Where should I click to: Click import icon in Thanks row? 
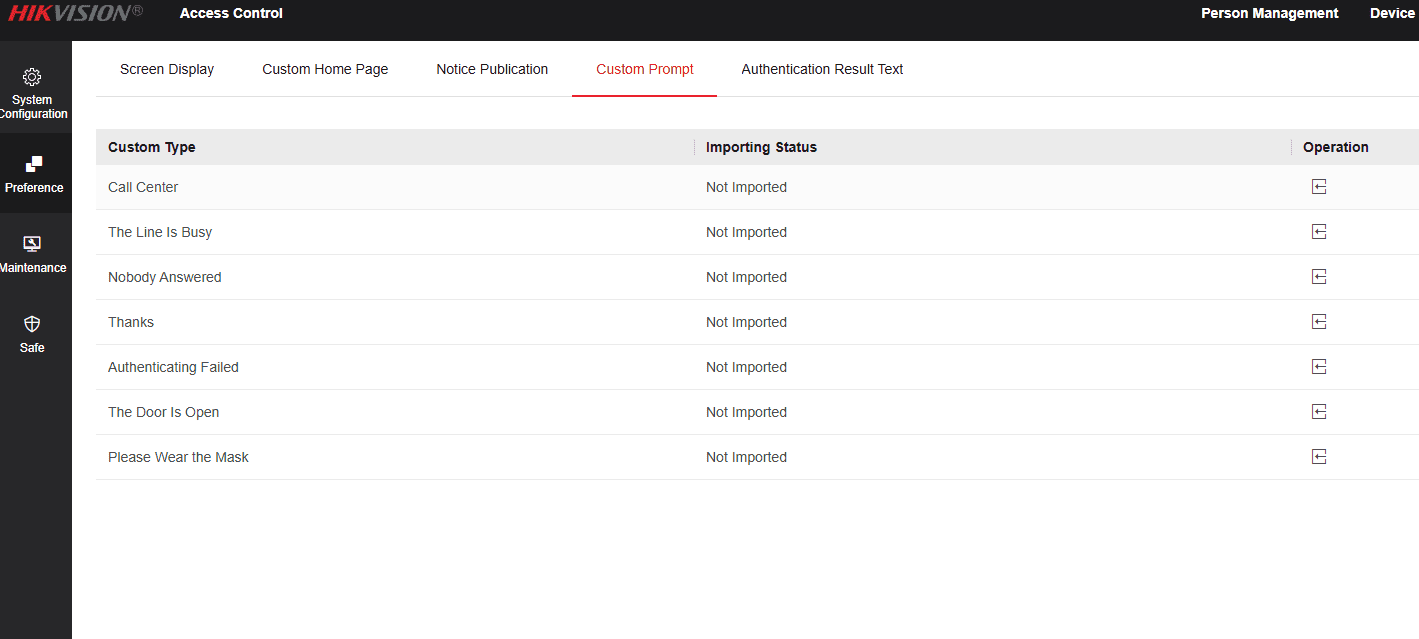point(1319,322)
